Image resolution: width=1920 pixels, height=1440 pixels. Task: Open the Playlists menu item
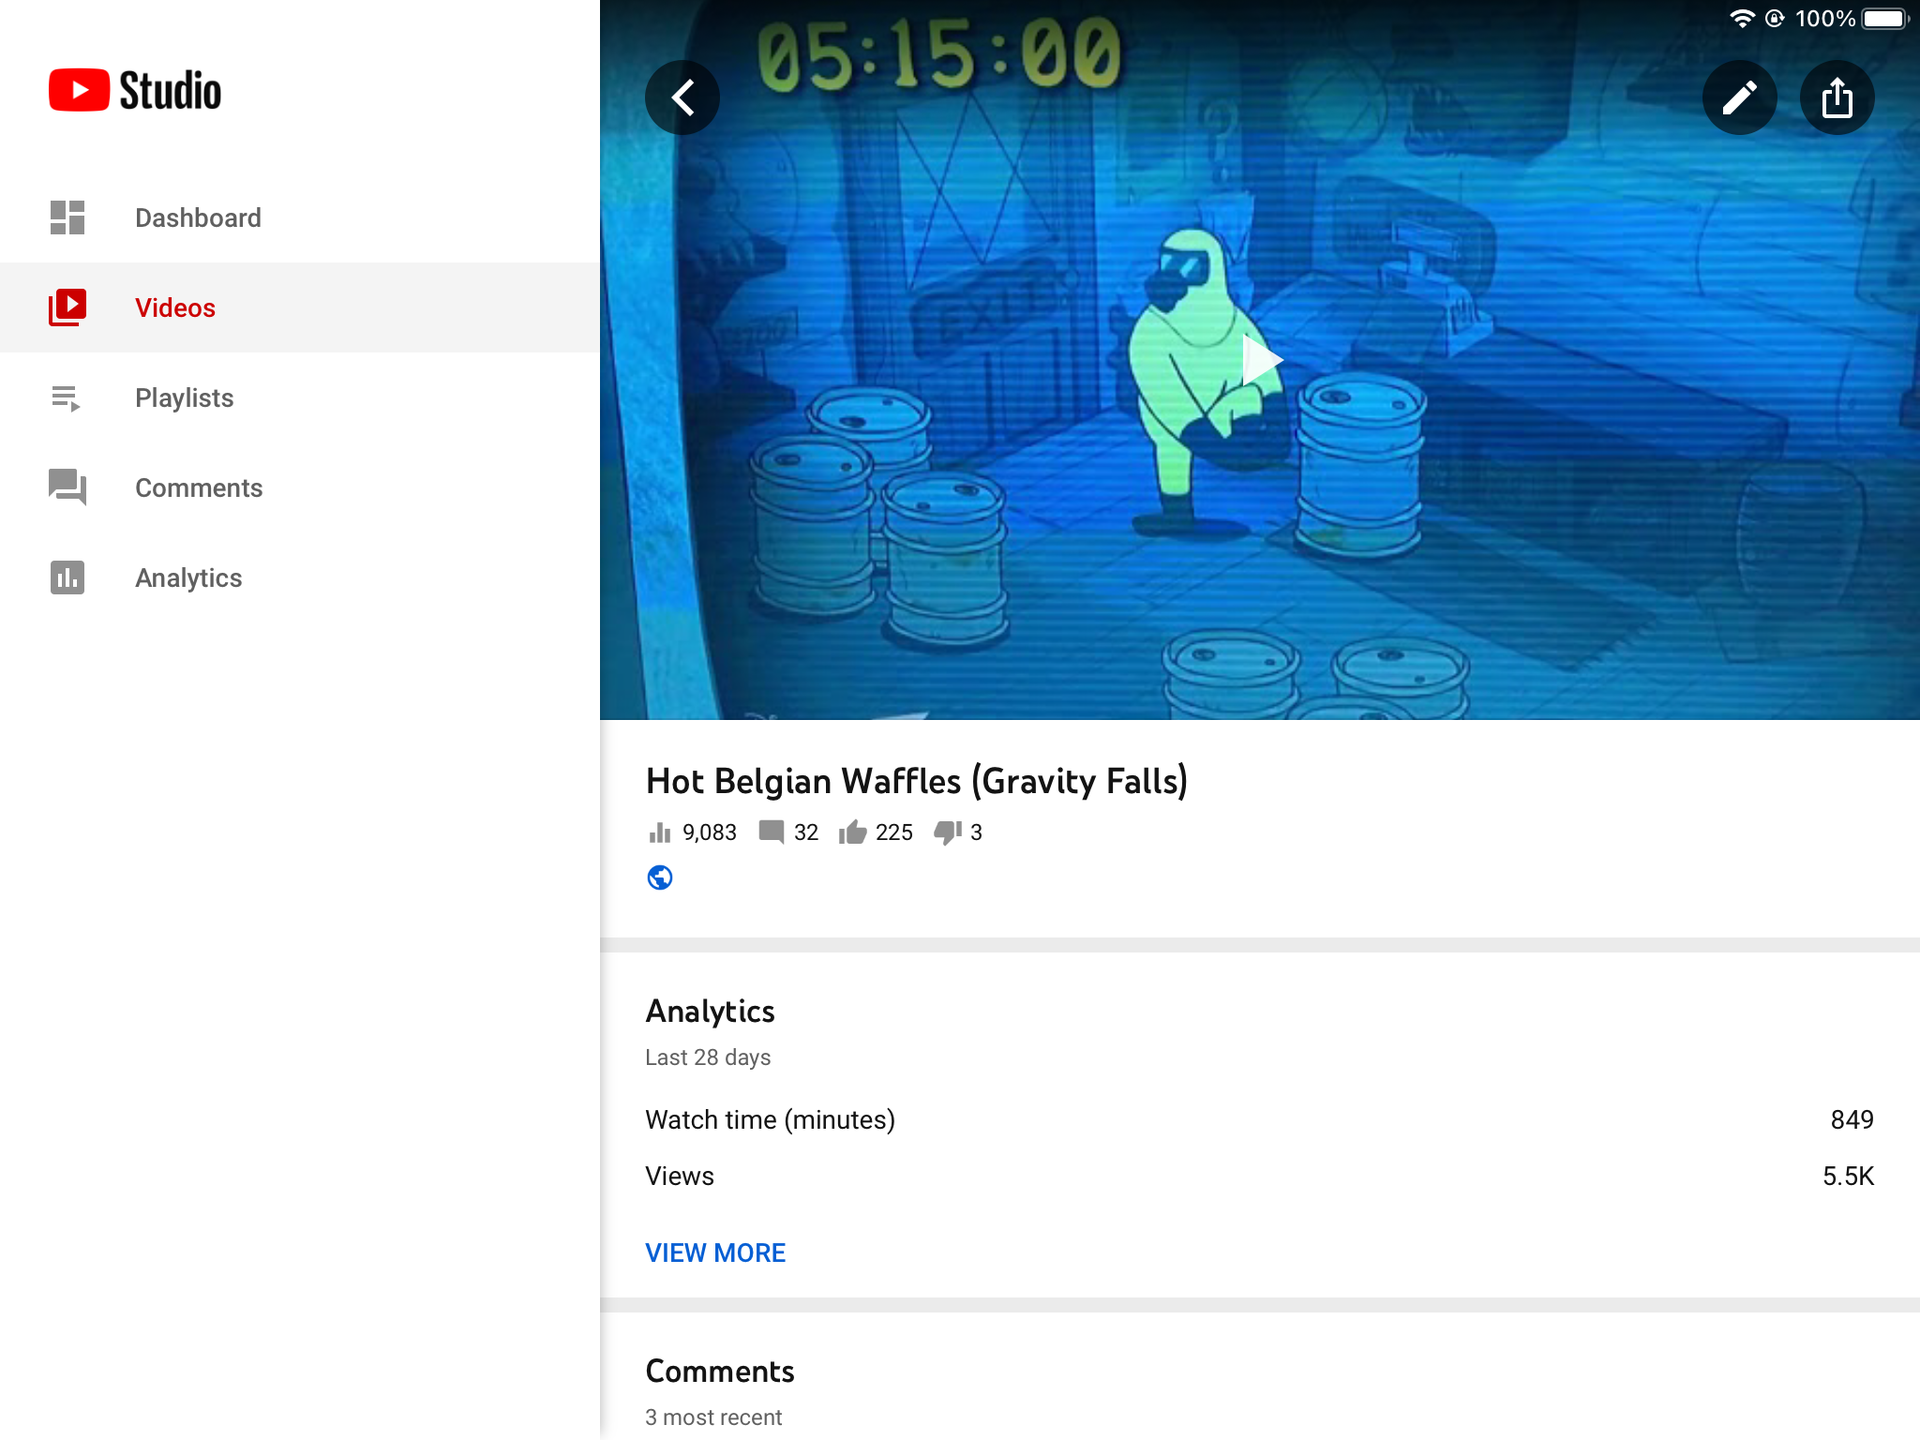300,397
